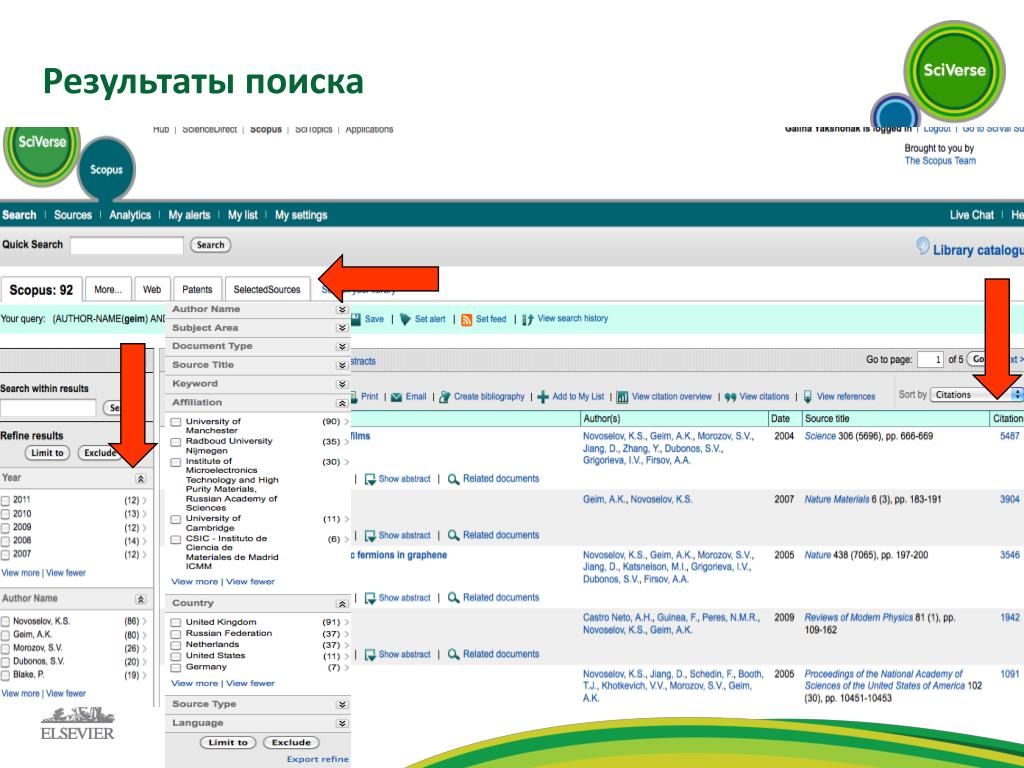Click Export refine link
The height and width of the screenshot is (768, 1024).
tap(317, 760)
